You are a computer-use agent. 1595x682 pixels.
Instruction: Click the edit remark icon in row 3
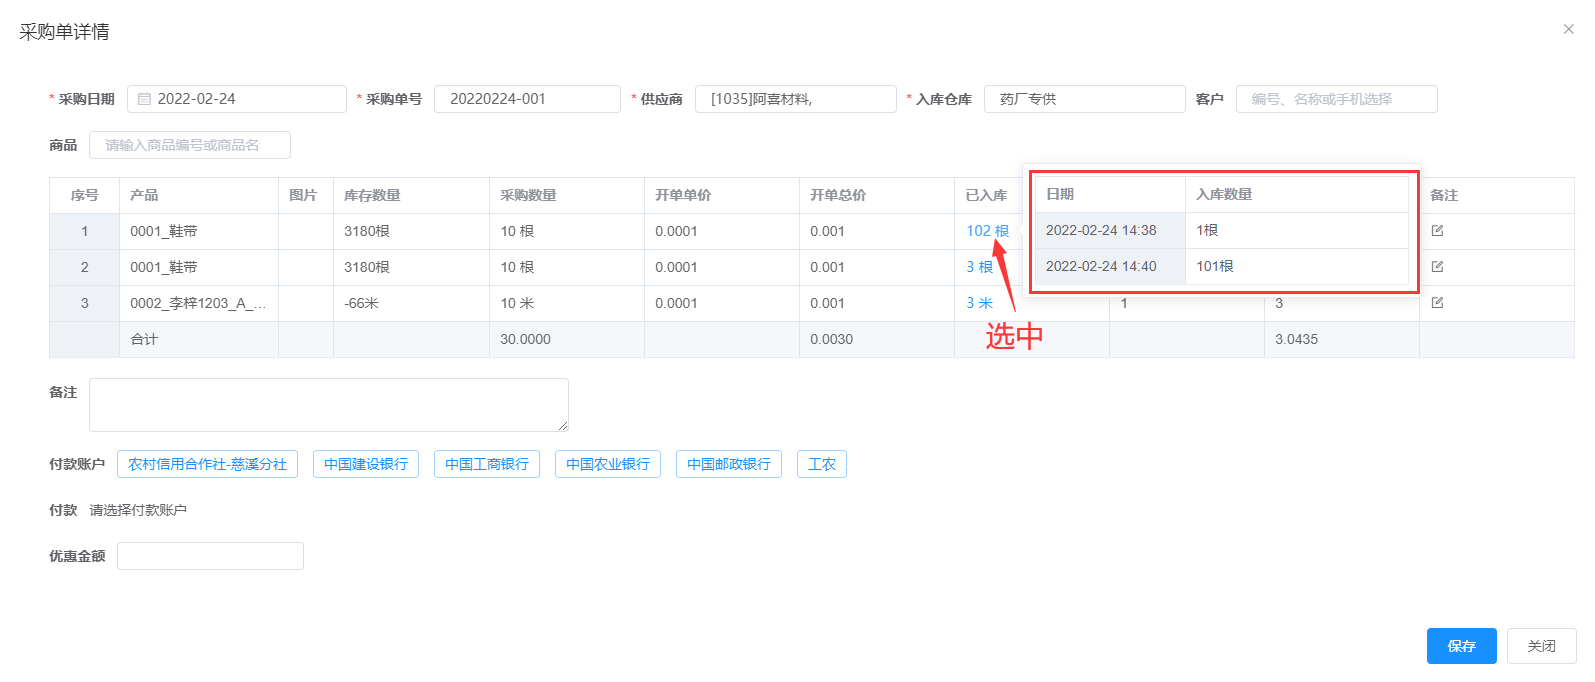pyautogui.click(x=1437, y=303)
